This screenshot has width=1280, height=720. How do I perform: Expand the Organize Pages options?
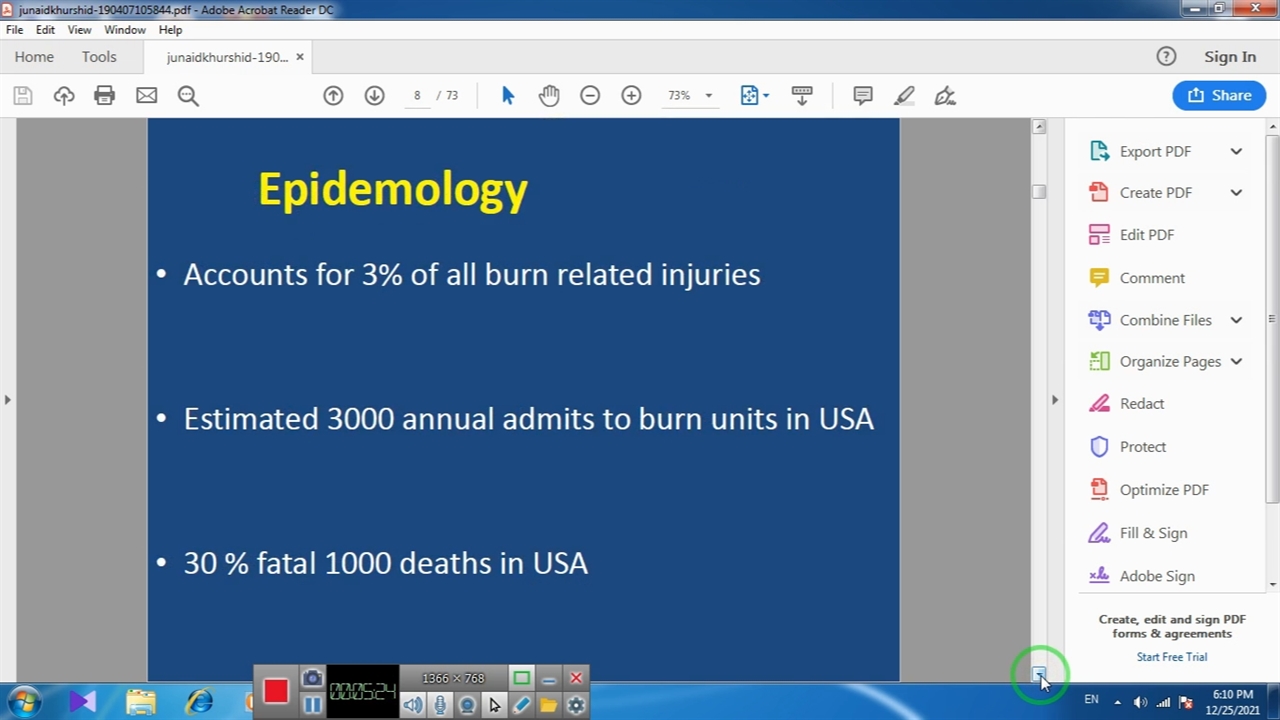pyautogui.click(x=1236, y=362)
